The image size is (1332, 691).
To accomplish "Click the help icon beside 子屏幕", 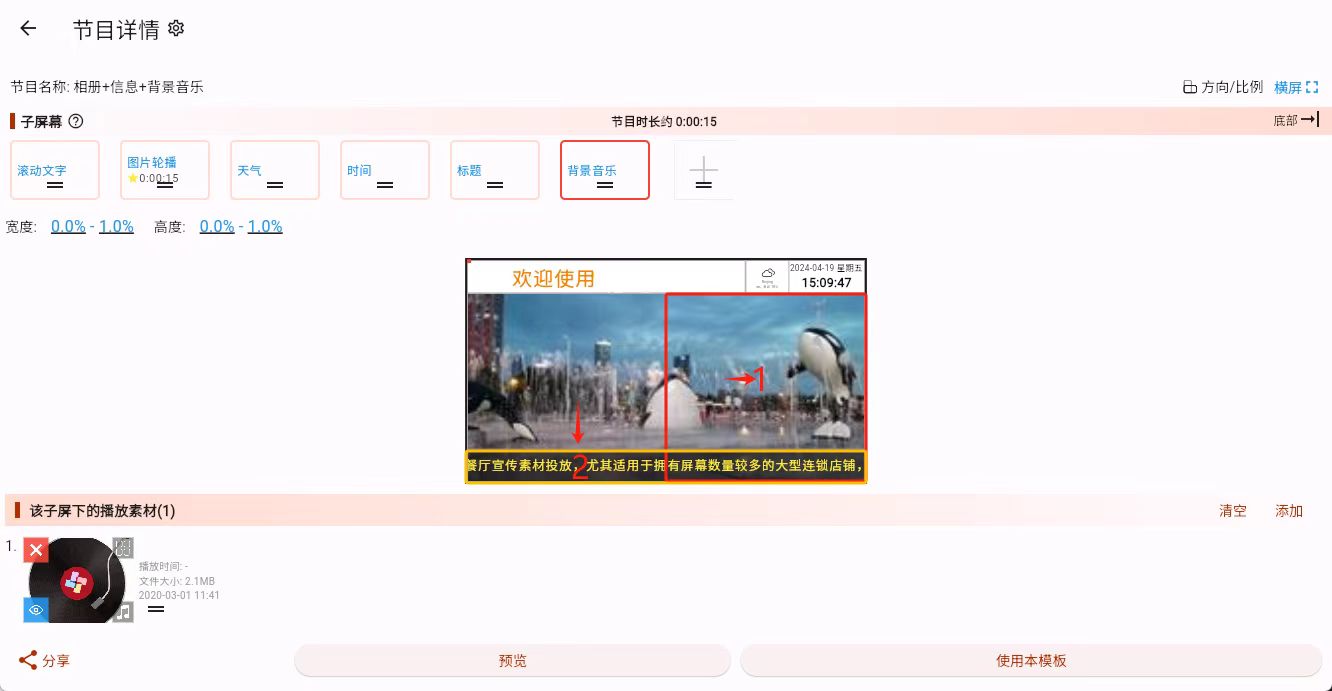I will pos(75,121).
